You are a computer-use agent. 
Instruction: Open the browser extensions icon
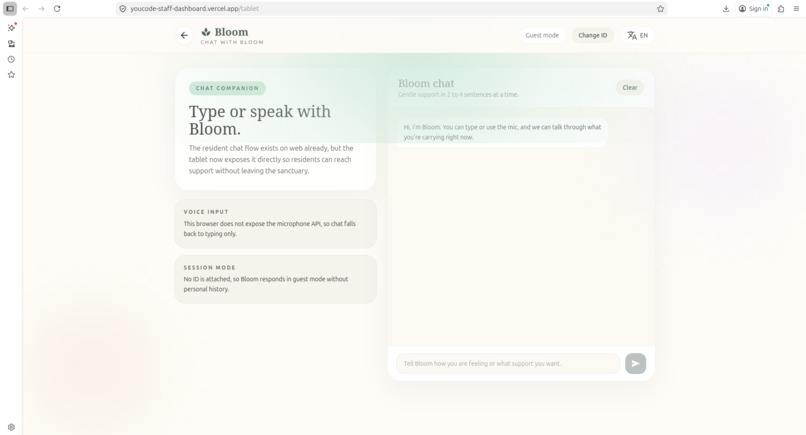pos(781,9)
